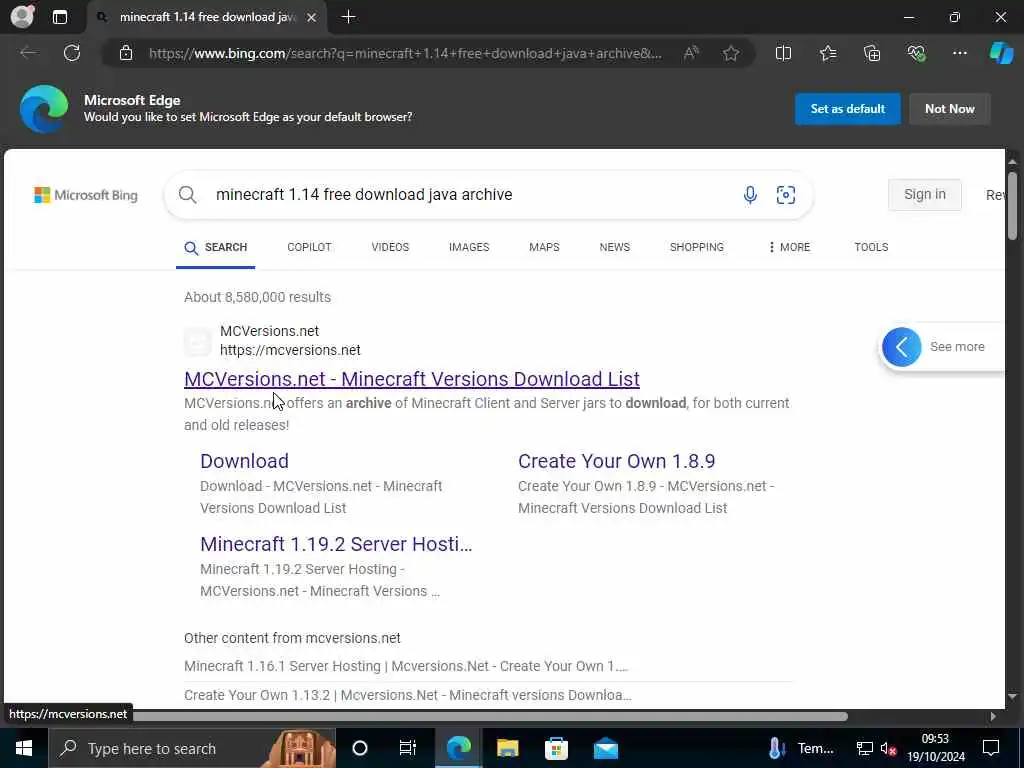This screenshot has height=768, width=1024.
Task: Click the horizontal page scrollbar
Action: tap(490, 716)
